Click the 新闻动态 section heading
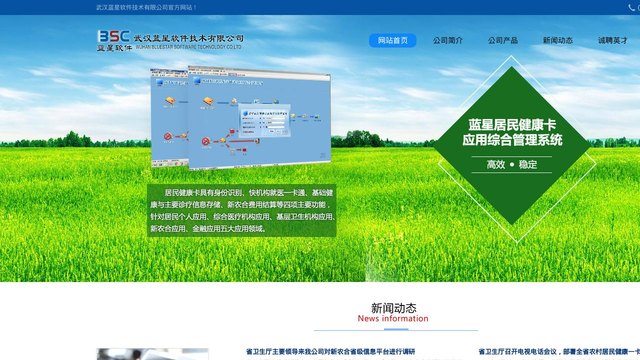 393,307
